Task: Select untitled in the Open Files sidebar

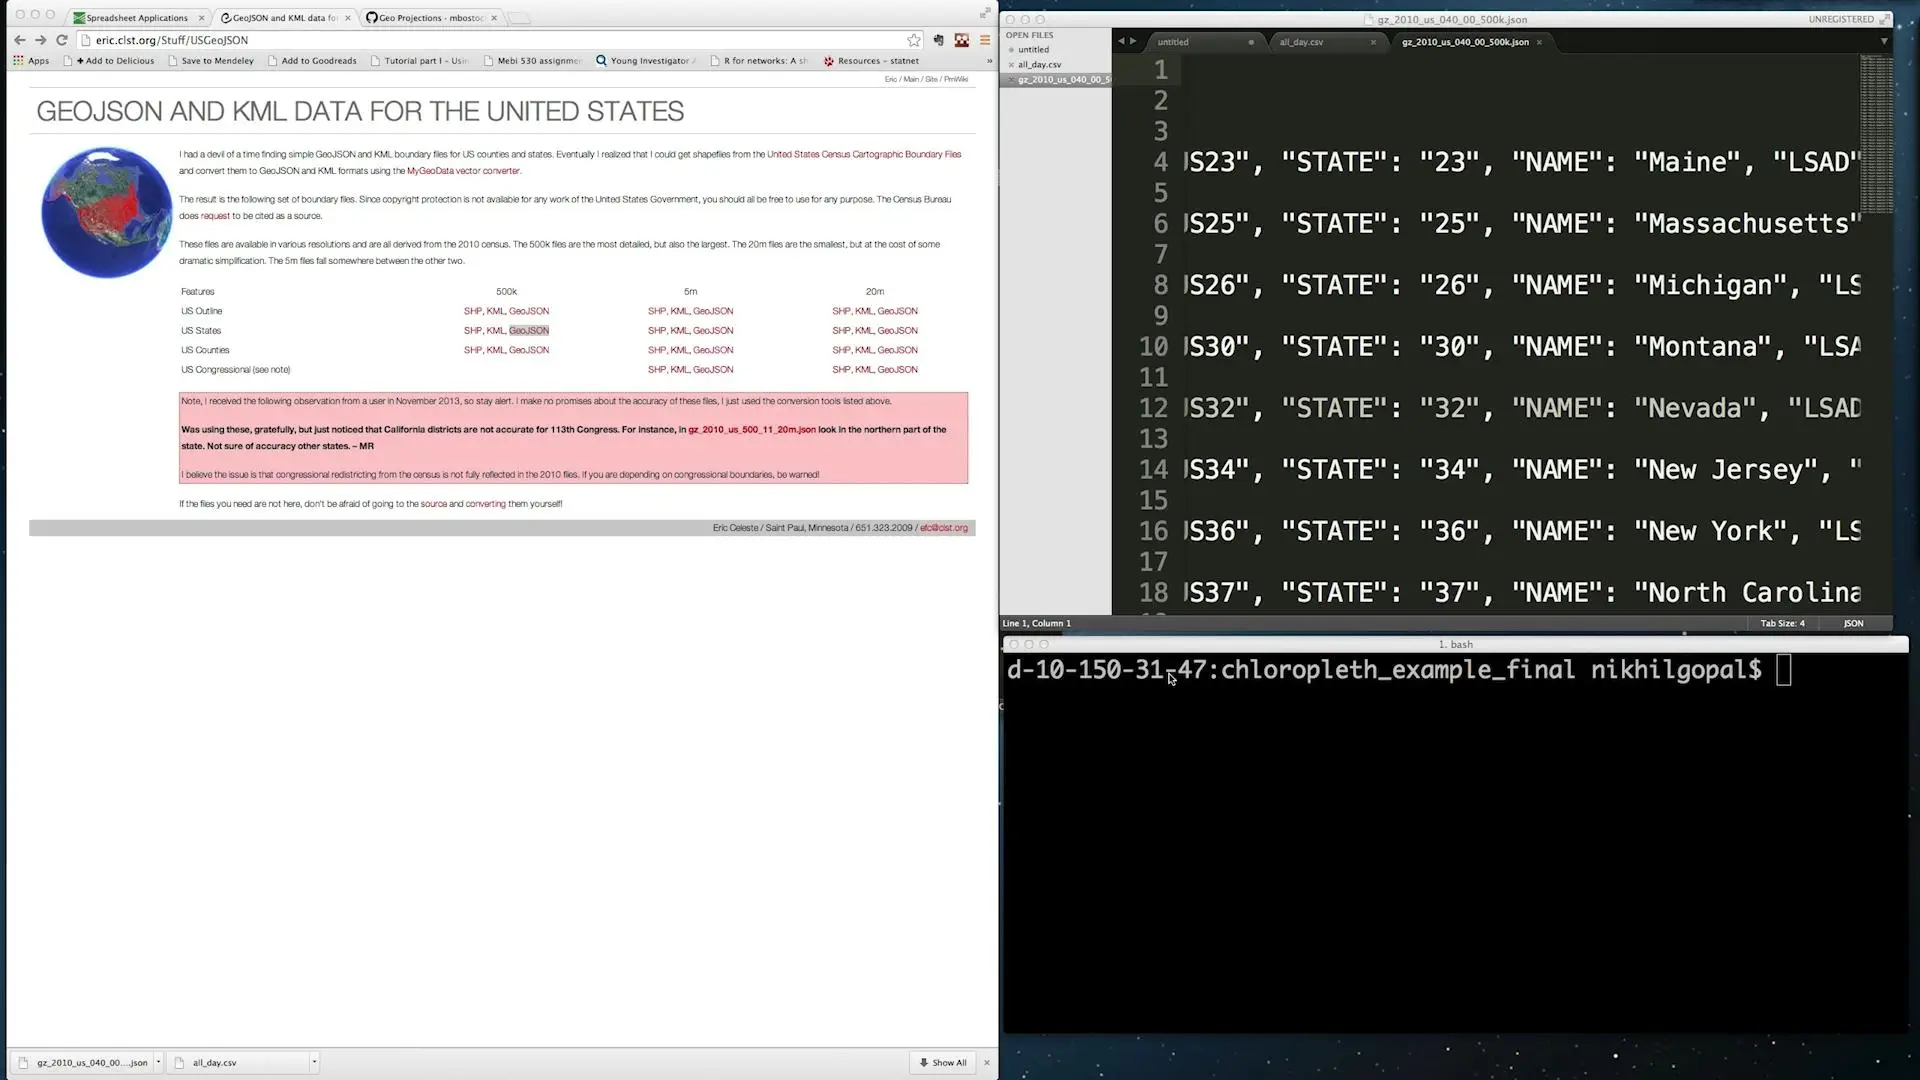Action: (1033, 49)
